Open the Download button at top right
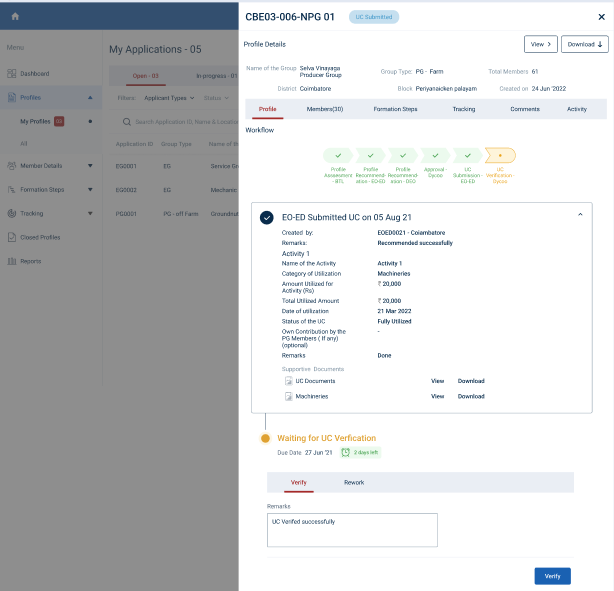 [x=586, y=44]
